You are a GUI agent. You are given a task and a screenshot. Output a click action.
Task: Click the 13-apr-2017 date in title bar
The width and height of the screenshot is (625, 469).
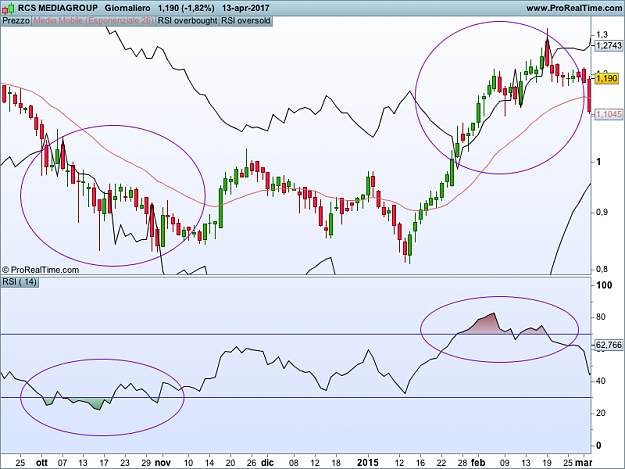246,8
